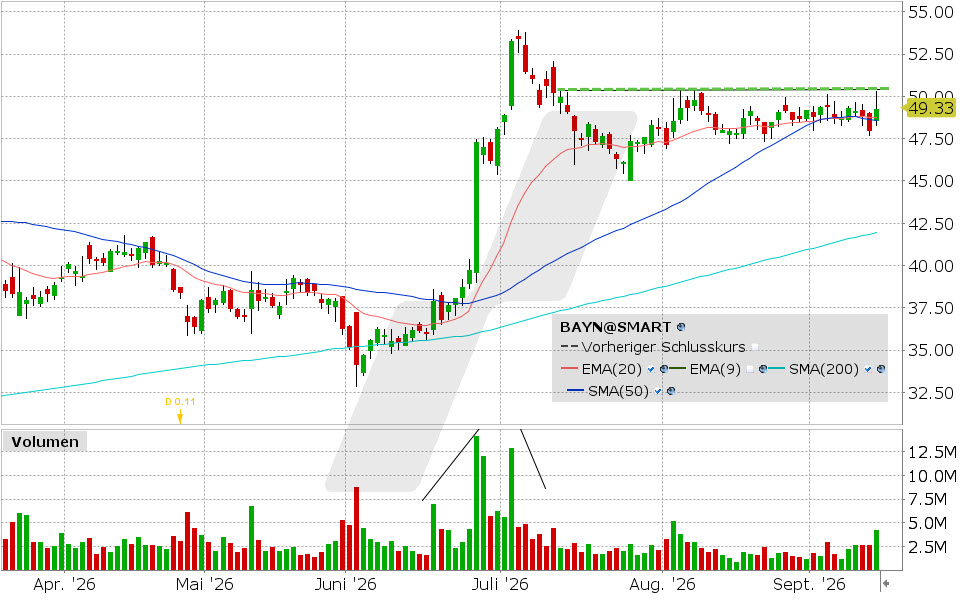This screenshot has height=600, width=960.
Task: Click the Mai '26 date label
Action: pyautogui.click(x=204, y=584)
